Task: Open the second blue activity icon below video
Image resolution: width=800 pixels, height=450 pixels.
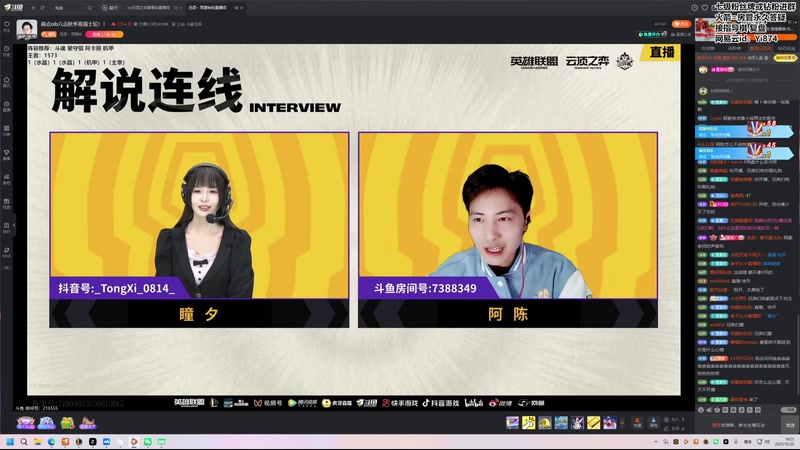Action: pos(46,423)
